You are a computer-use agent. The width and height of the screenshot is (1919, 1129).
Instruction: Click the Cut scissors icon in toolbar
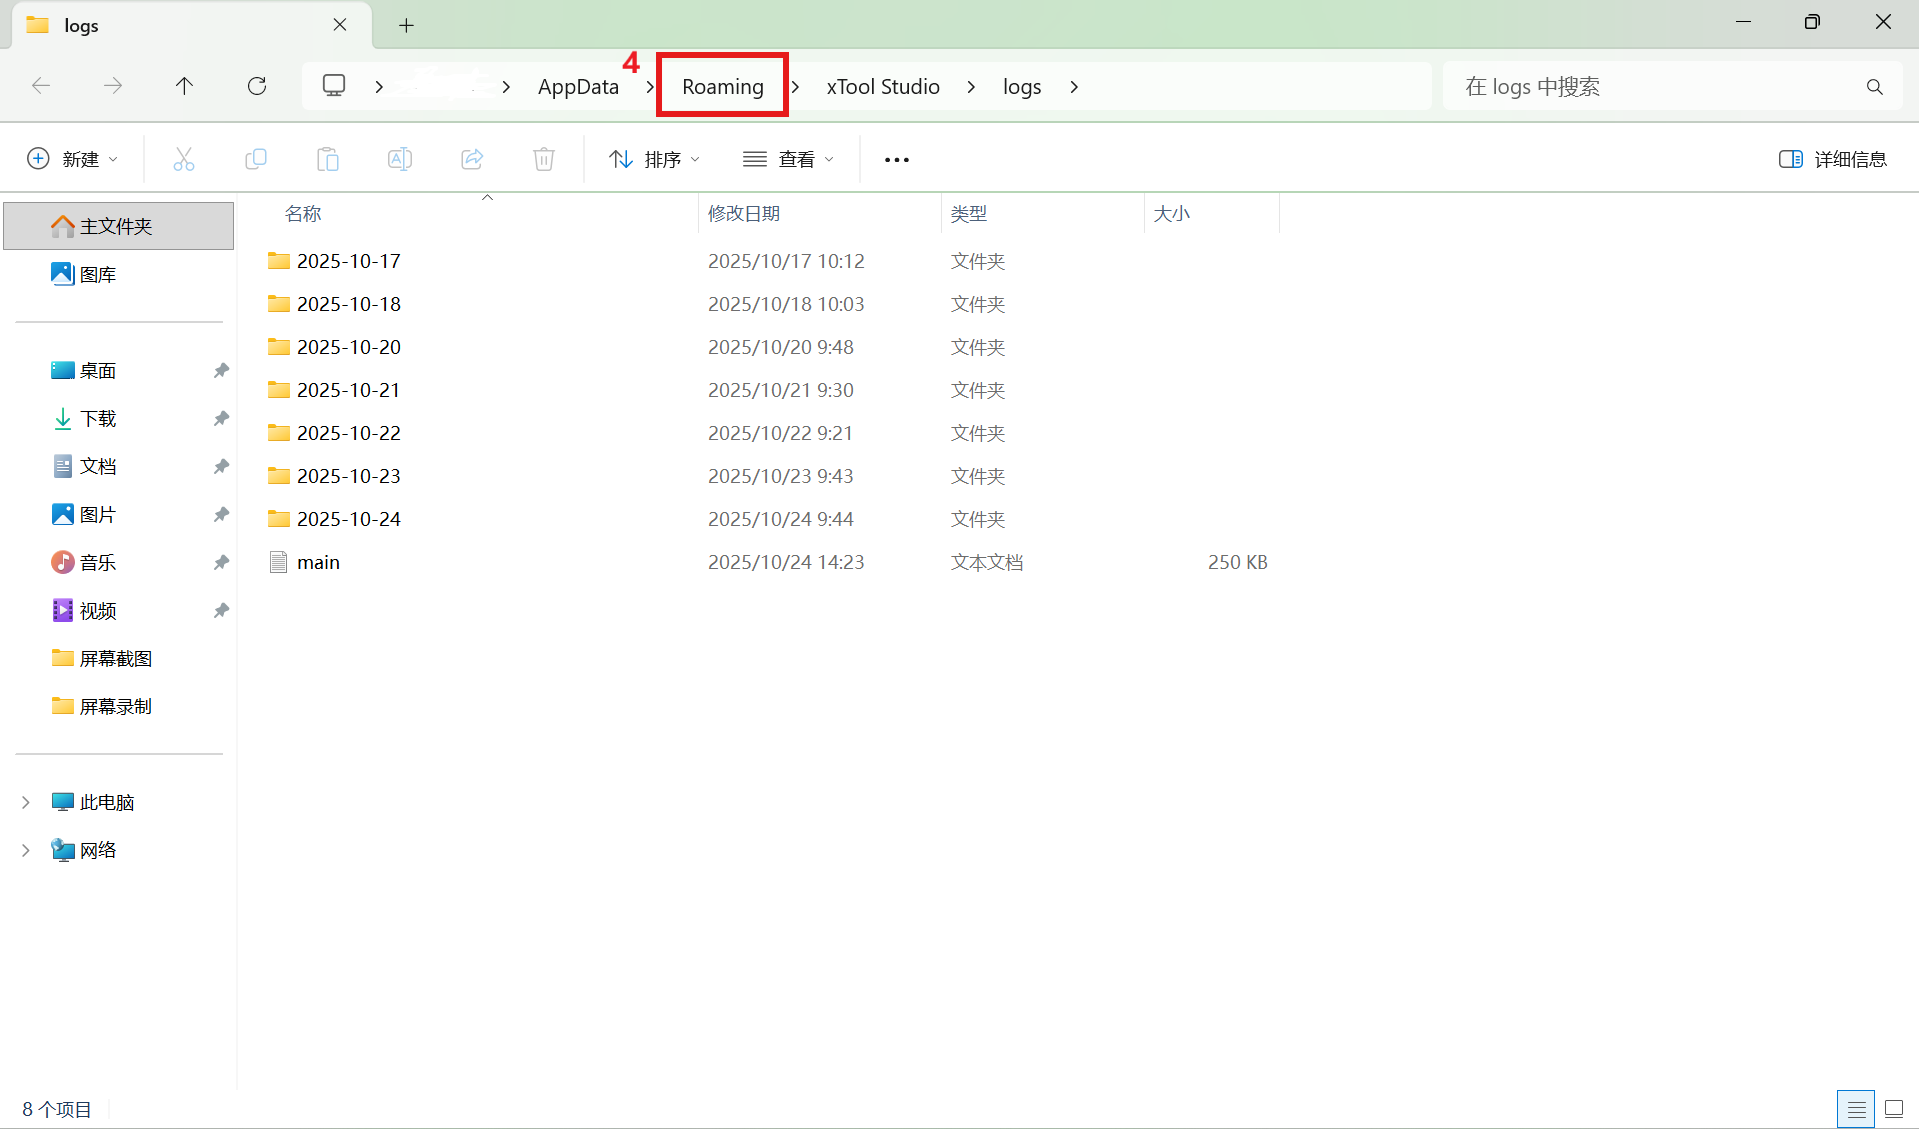click(184, 159)
